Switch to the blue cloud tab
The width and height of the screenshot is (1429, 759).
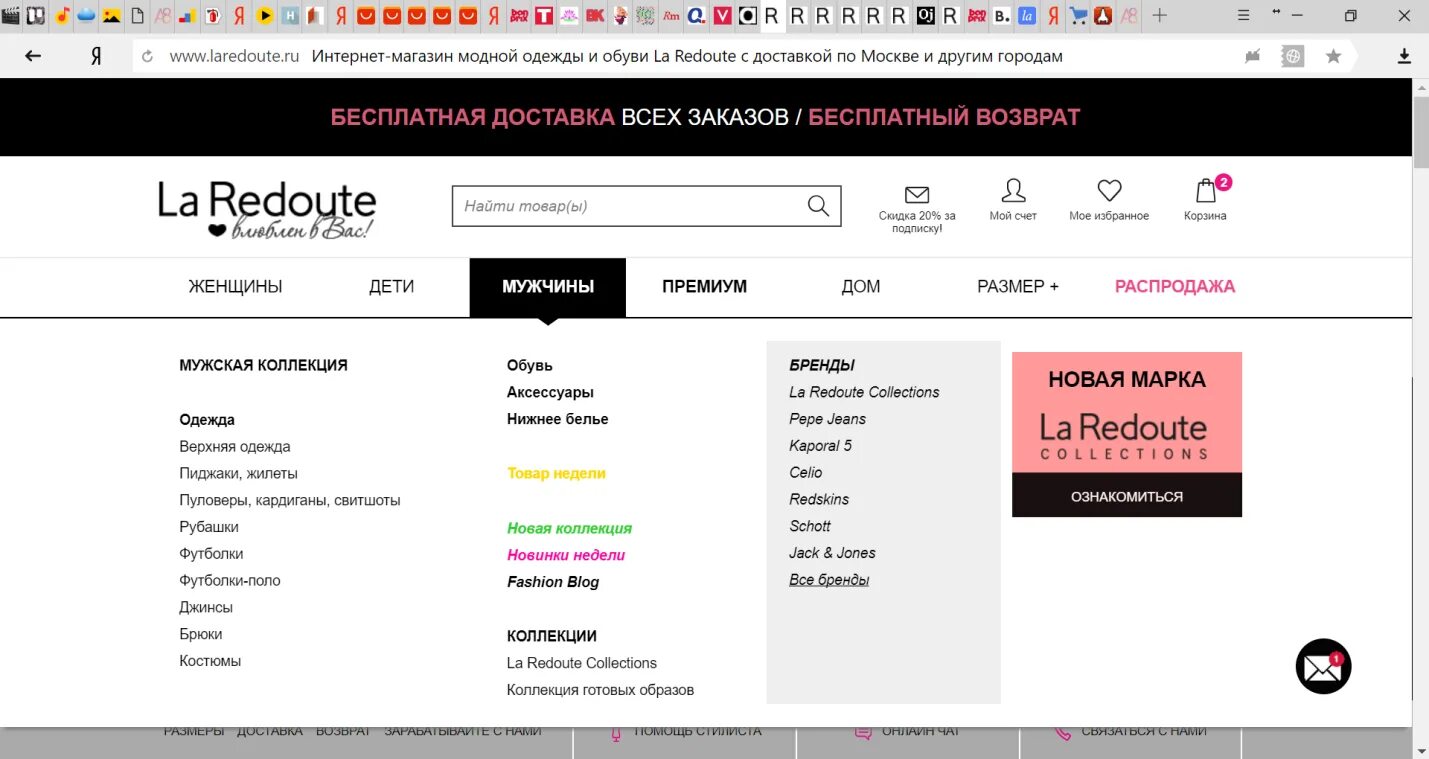pos(86,16)
